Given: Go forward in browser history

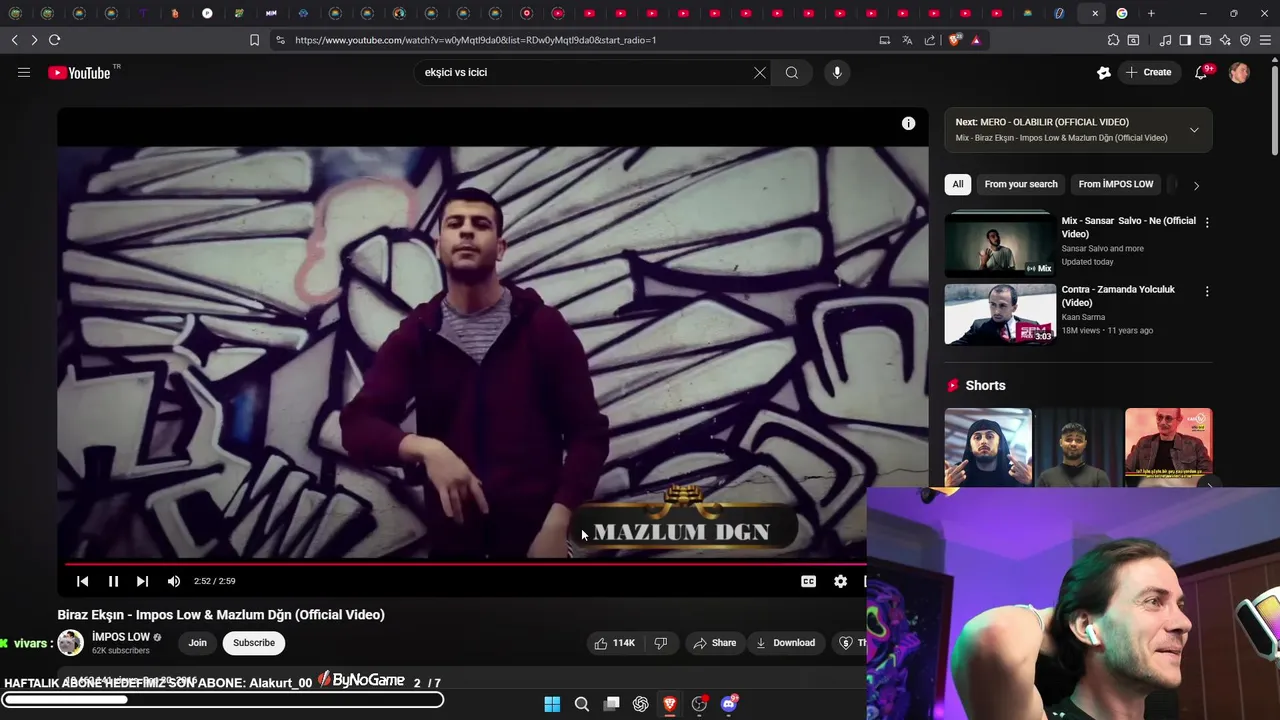Looking at the screenshot, I should [x=34, y=40].
